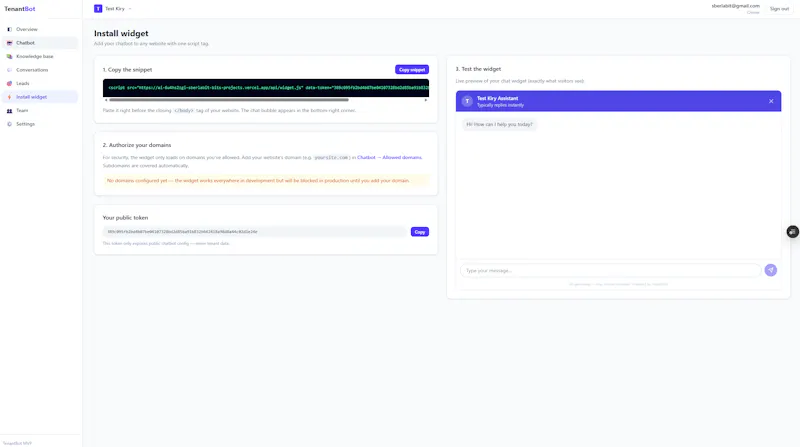Image resolution: width=800 pixels, height=447 pixels.
Task: Click the Copy snippet button
Action: pos(412,69)
